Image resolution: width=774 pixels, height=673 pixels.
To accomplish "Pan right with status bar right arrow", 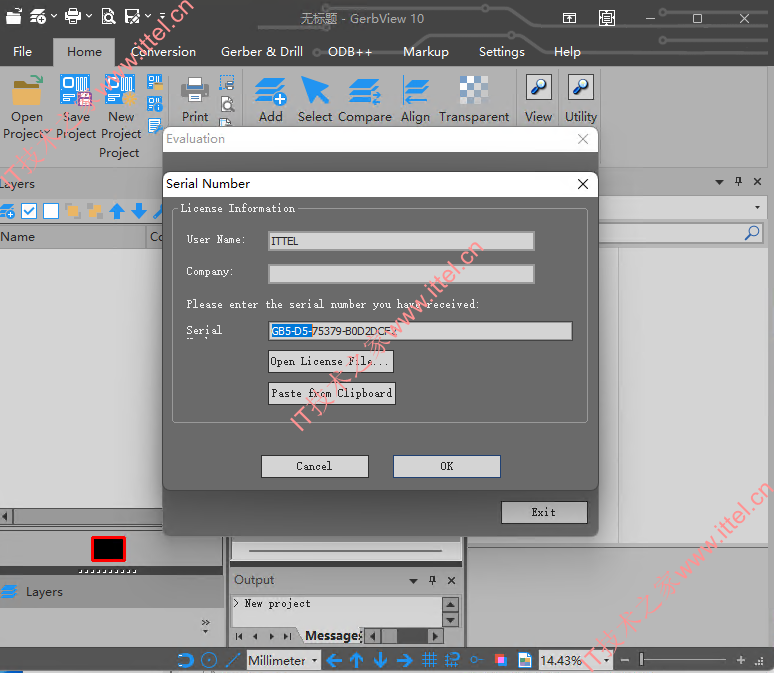I will point(404,660).
